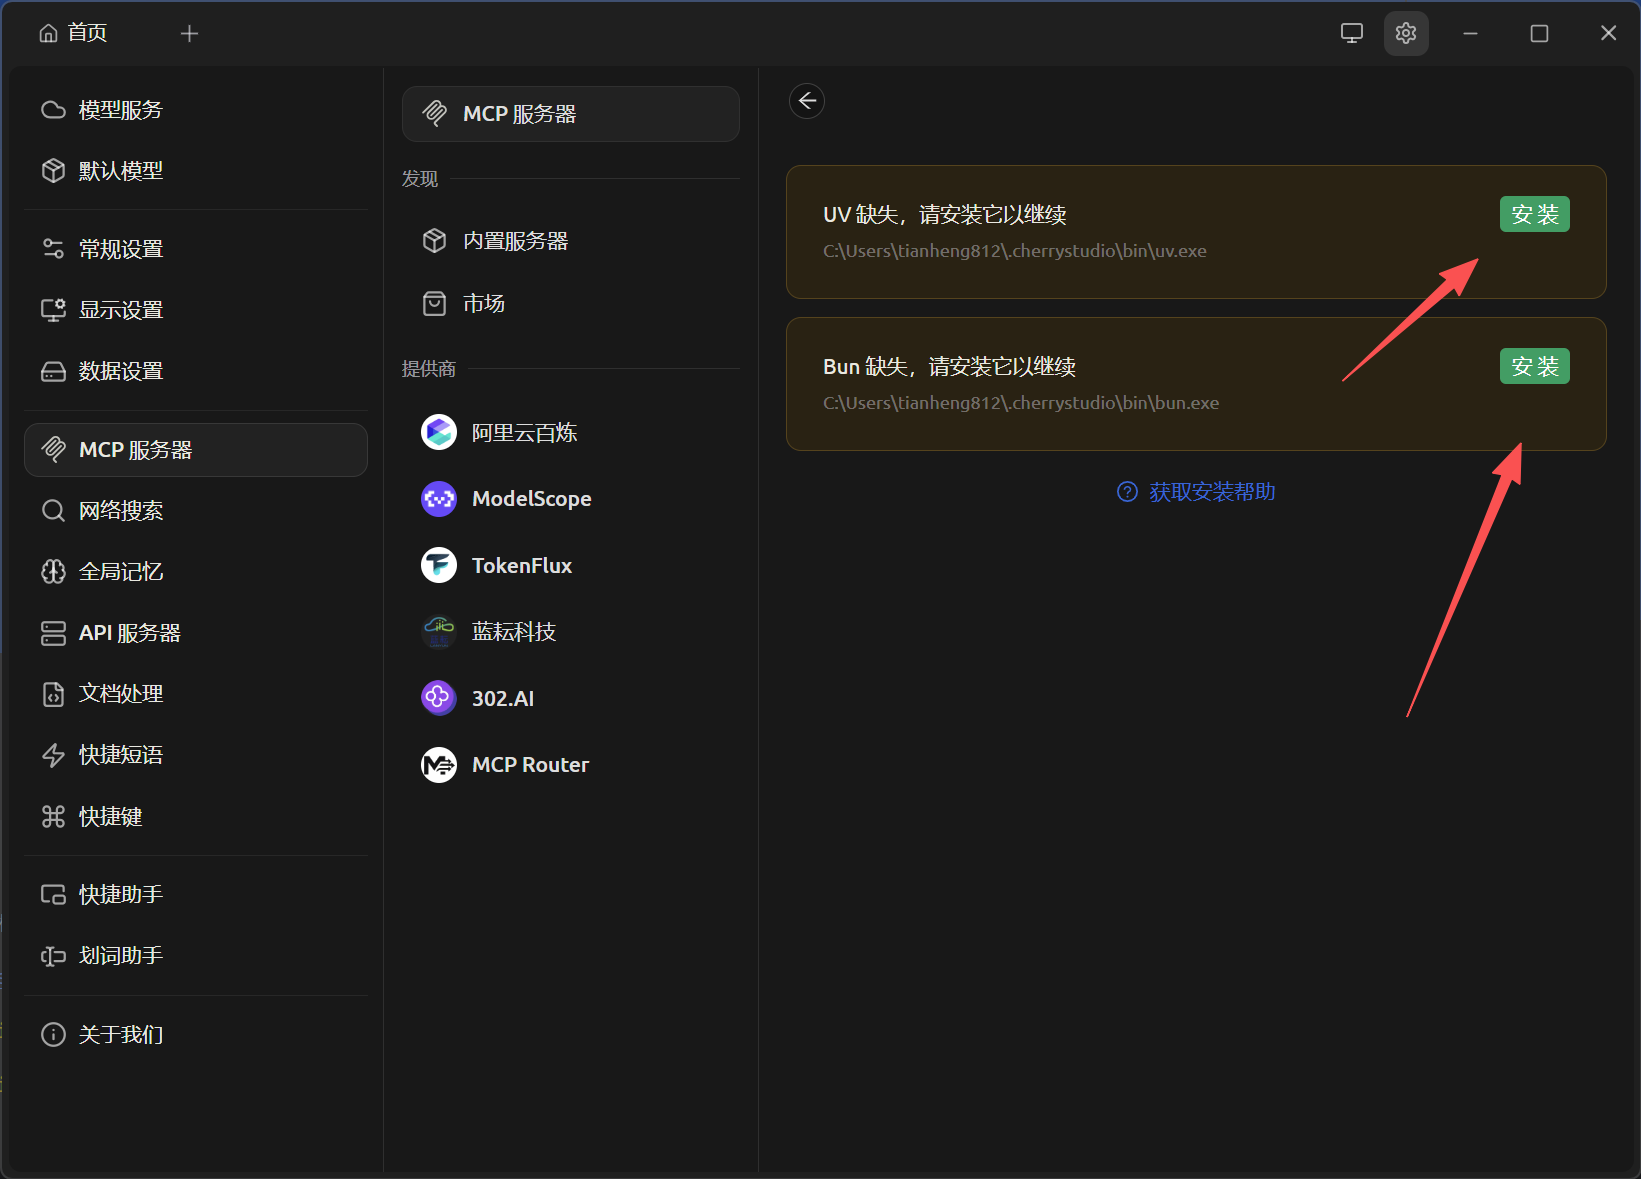
Task: Click lightning icon beside 快捷短语
Action: coord(53,755)
